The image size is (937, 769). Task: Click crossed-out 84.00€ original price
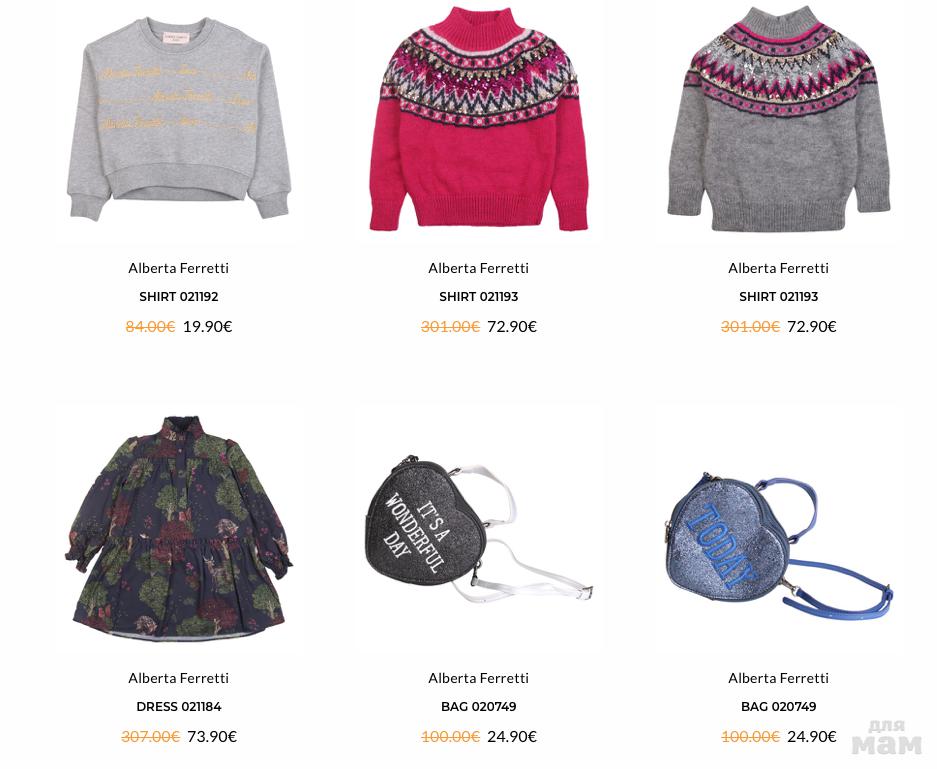point(150,326)
